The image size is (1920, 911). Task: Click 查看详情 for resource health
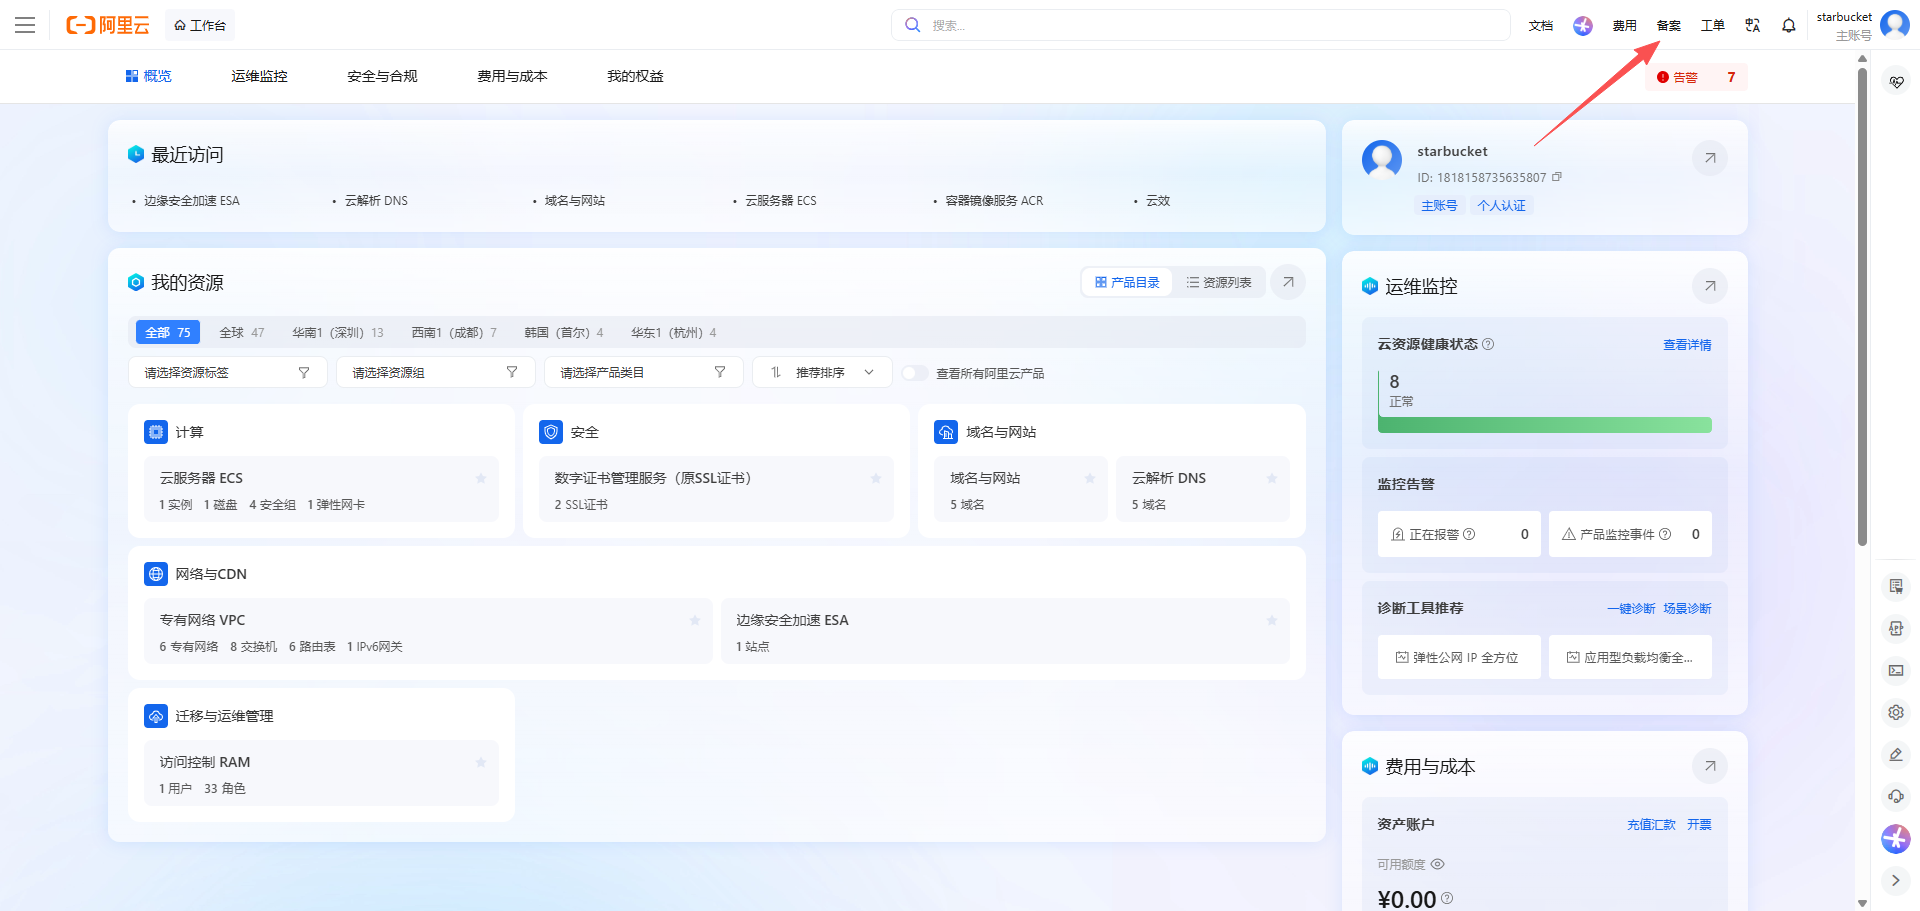click(1687, 345)
